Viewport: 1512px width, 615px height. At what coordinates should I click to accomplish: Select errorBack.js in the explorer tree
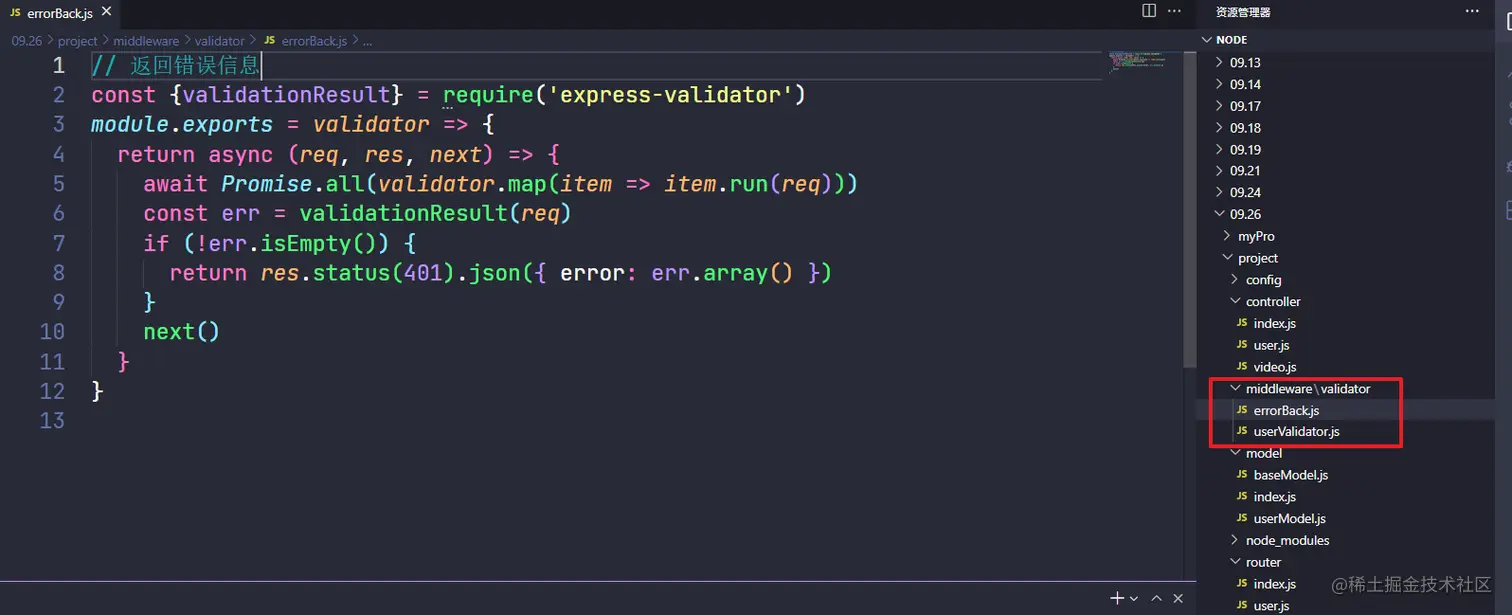coord(1286,410)
